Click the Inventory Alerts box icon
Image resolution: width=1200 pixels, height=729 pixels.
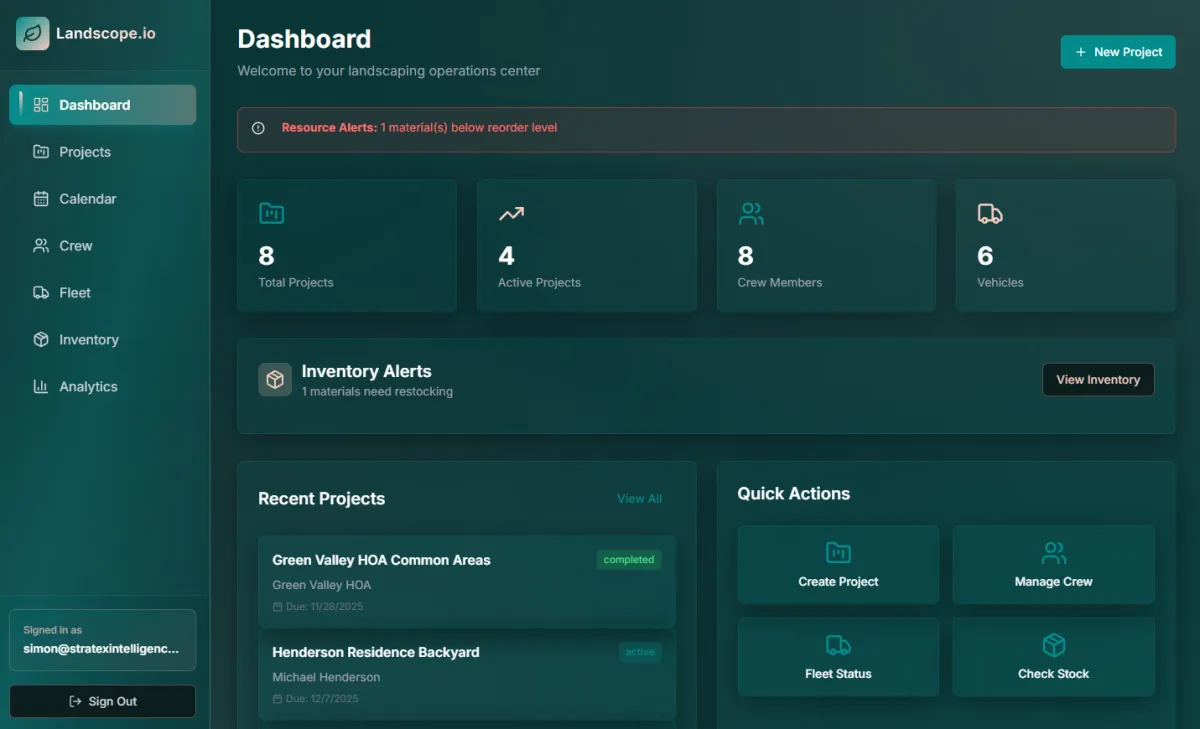pos(275,380)
